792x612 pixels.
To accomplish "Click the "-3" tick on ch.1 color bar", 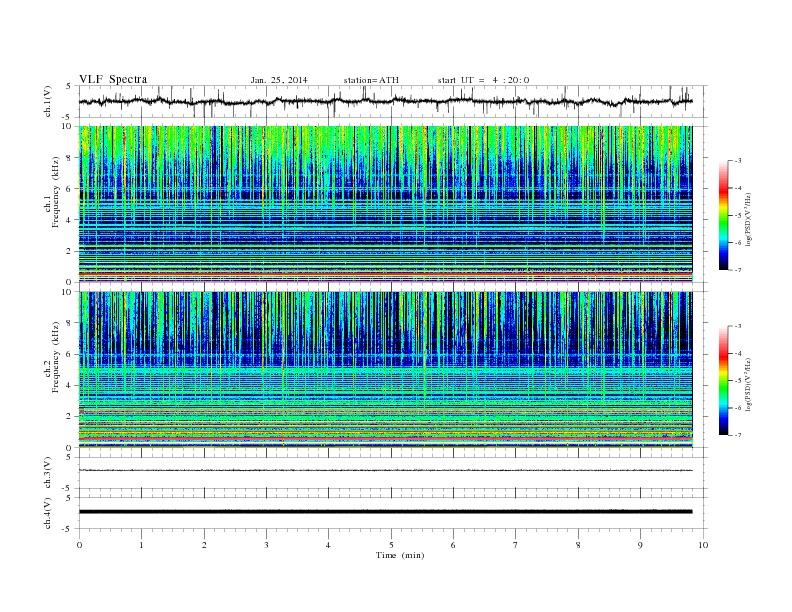I will pos(737,161).
